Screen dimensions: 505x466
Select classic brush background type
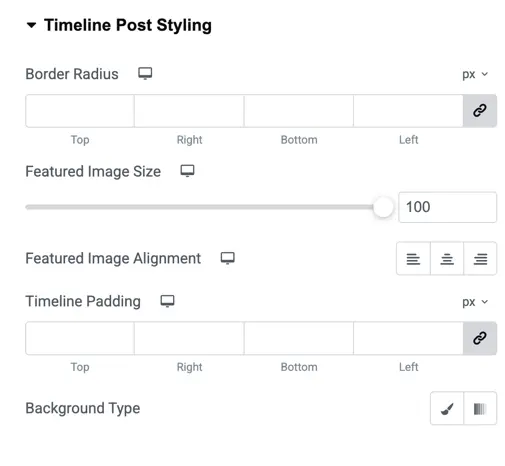coord(447,408)
